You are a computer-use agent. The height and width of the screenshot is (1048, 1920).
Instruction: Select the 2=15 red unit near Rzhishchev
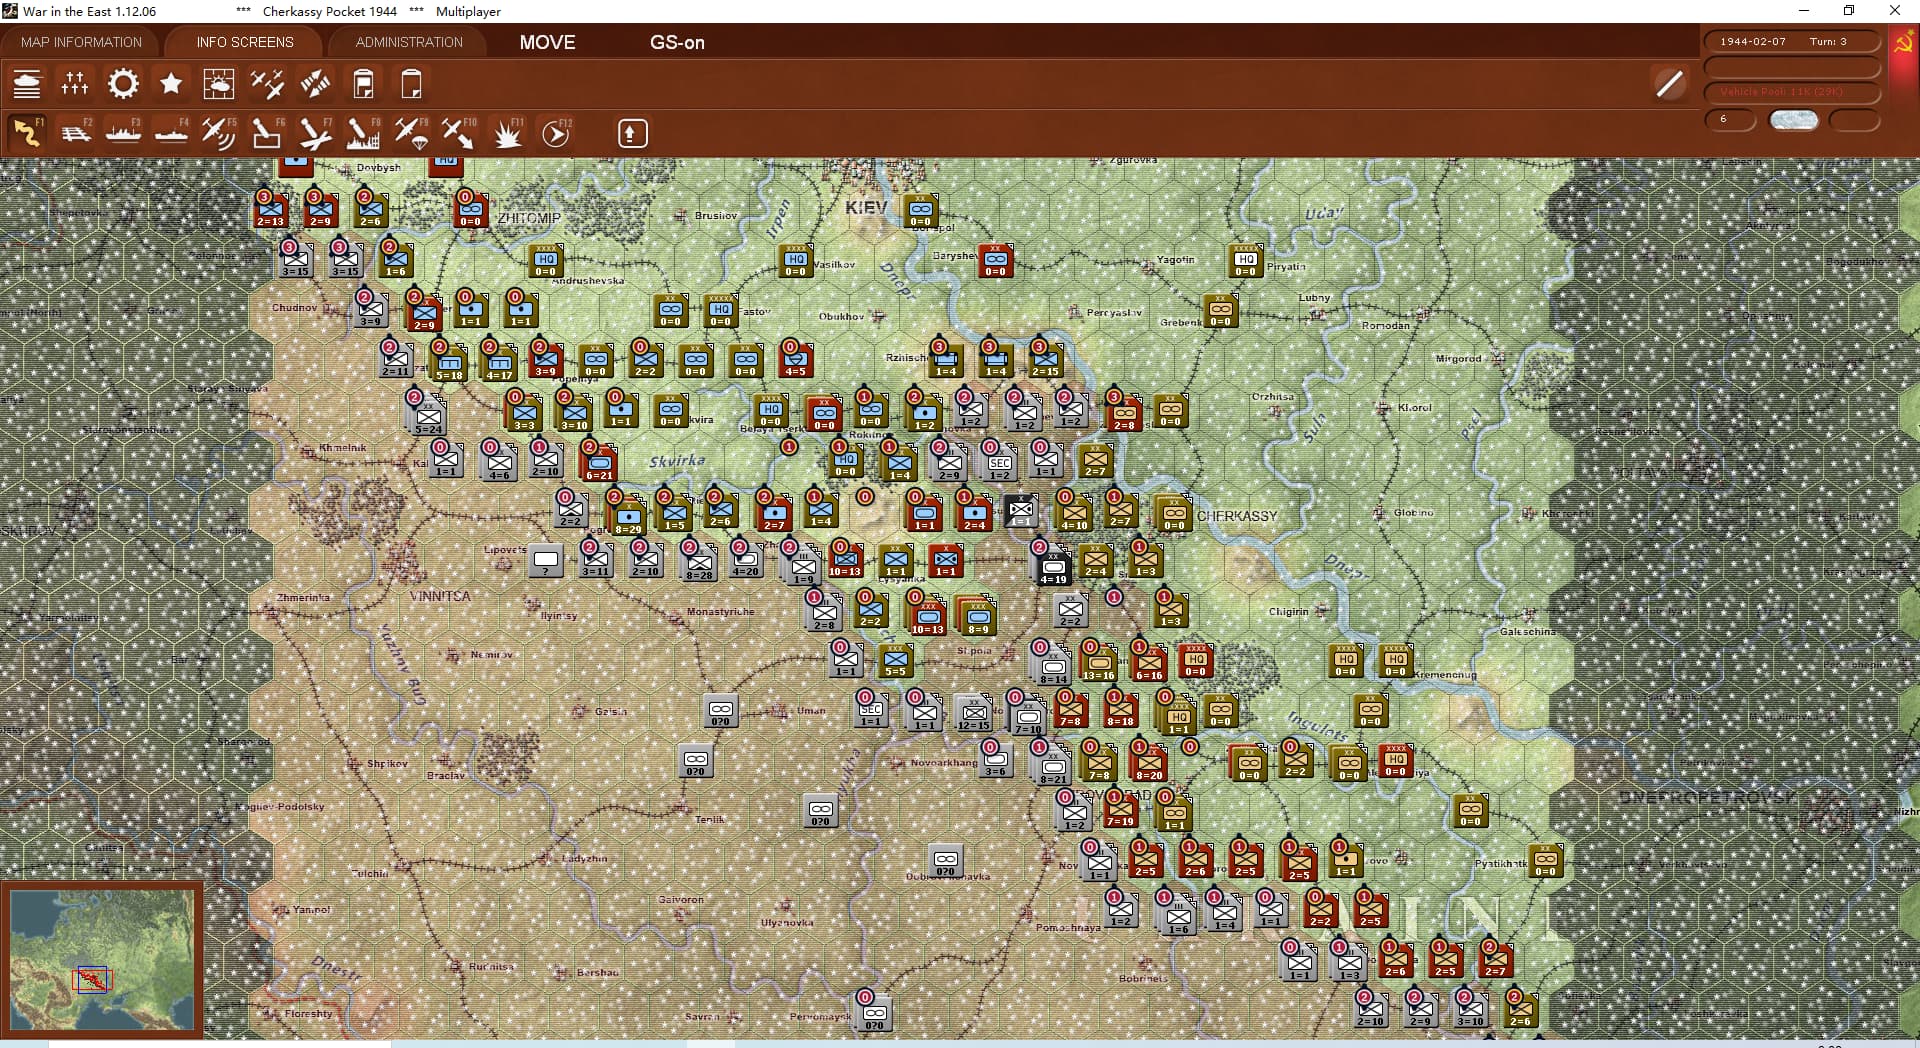pos(1045,361)
